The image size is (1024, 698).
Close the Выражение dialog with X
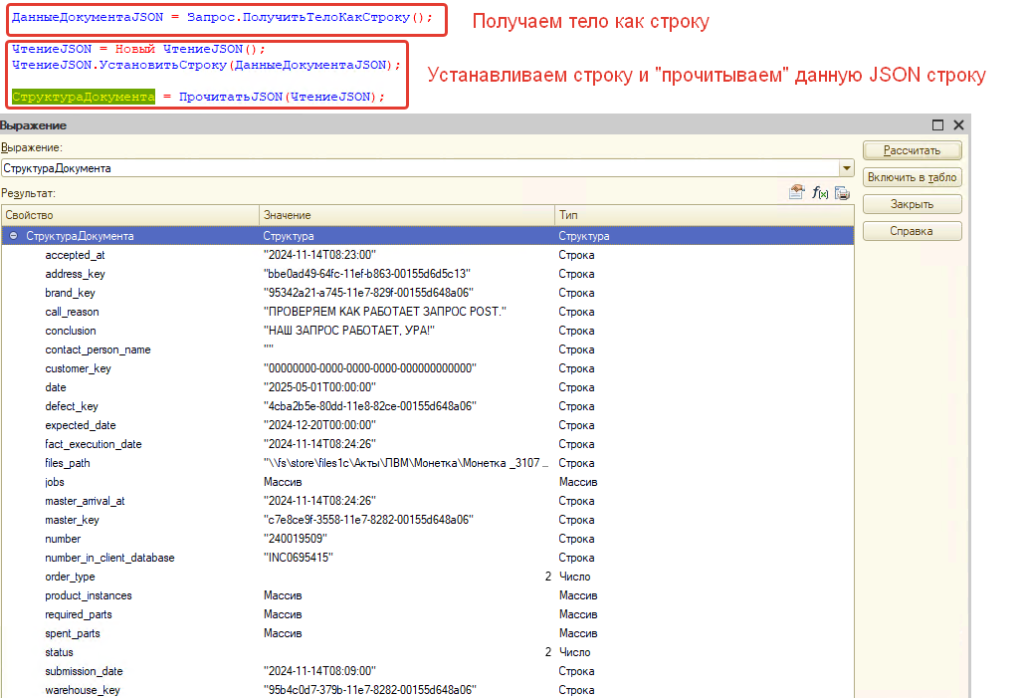point(958,125)
